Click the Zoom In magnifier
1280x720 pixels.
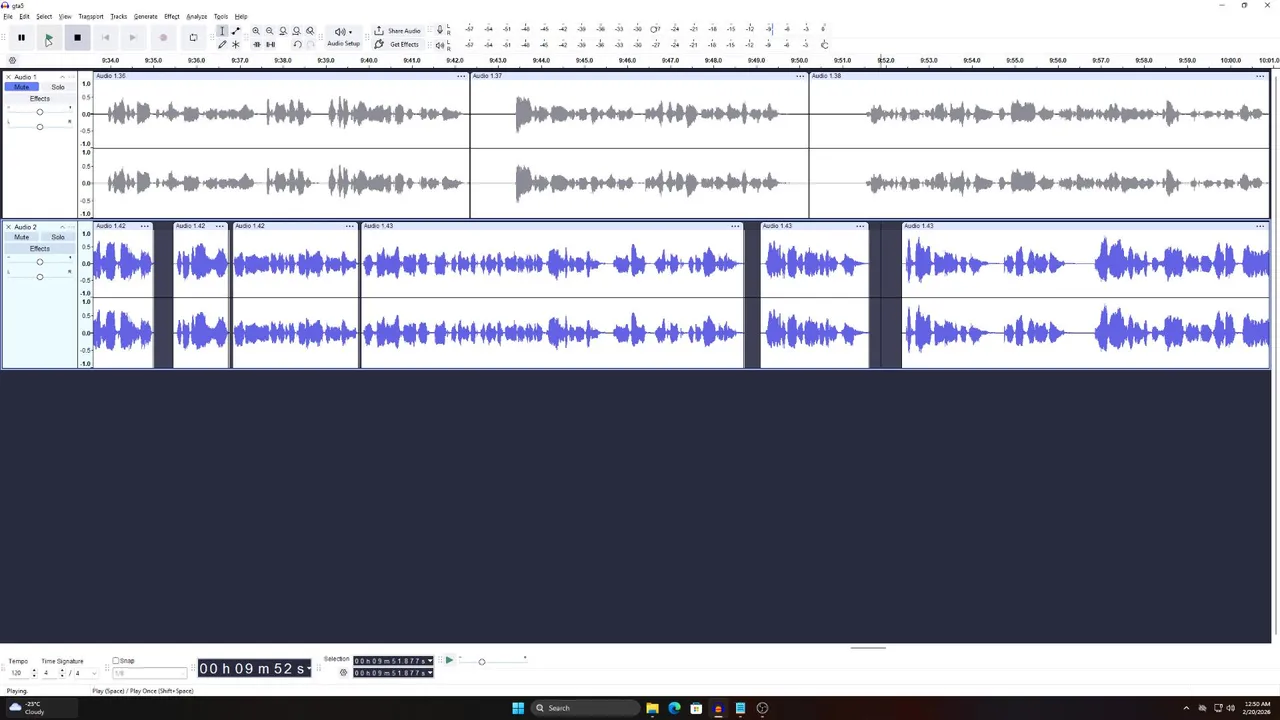click(256, 31)
